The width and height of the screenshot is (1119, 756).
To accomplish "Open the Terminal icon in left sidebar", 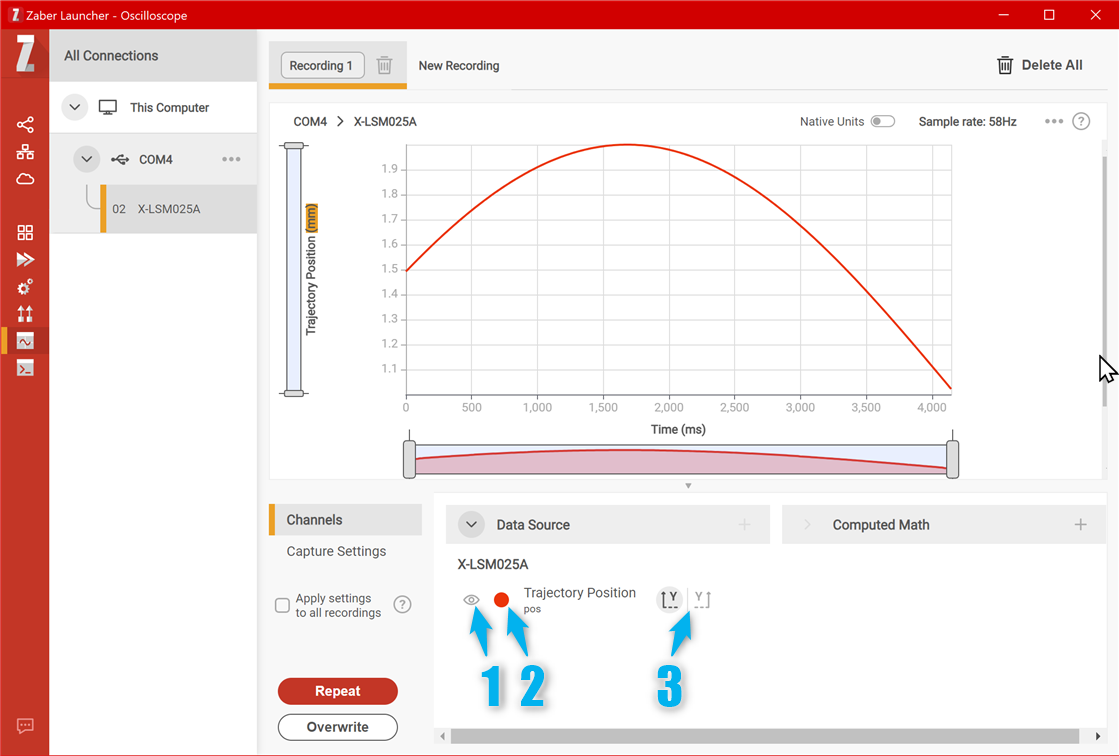I will [25, 368].
